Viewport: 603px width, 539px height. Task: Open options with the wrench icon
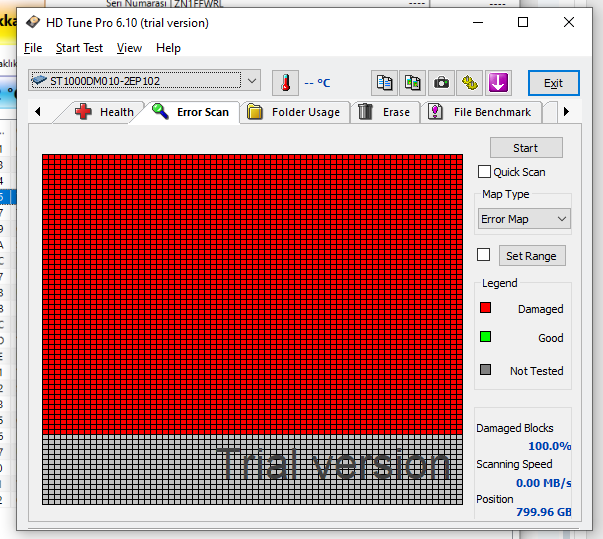(470, 83)
